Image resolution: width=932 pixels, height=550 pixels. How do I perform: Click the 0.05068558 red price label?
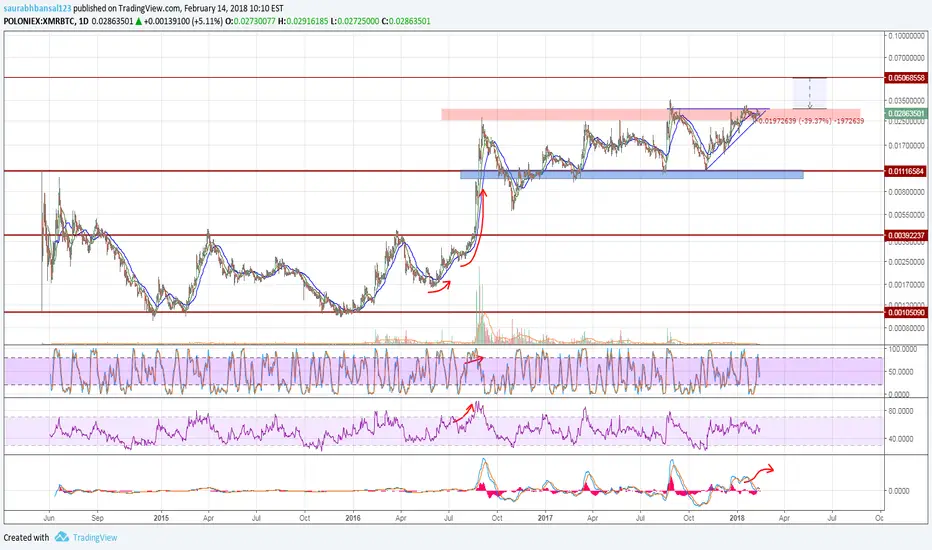point(906,78)
